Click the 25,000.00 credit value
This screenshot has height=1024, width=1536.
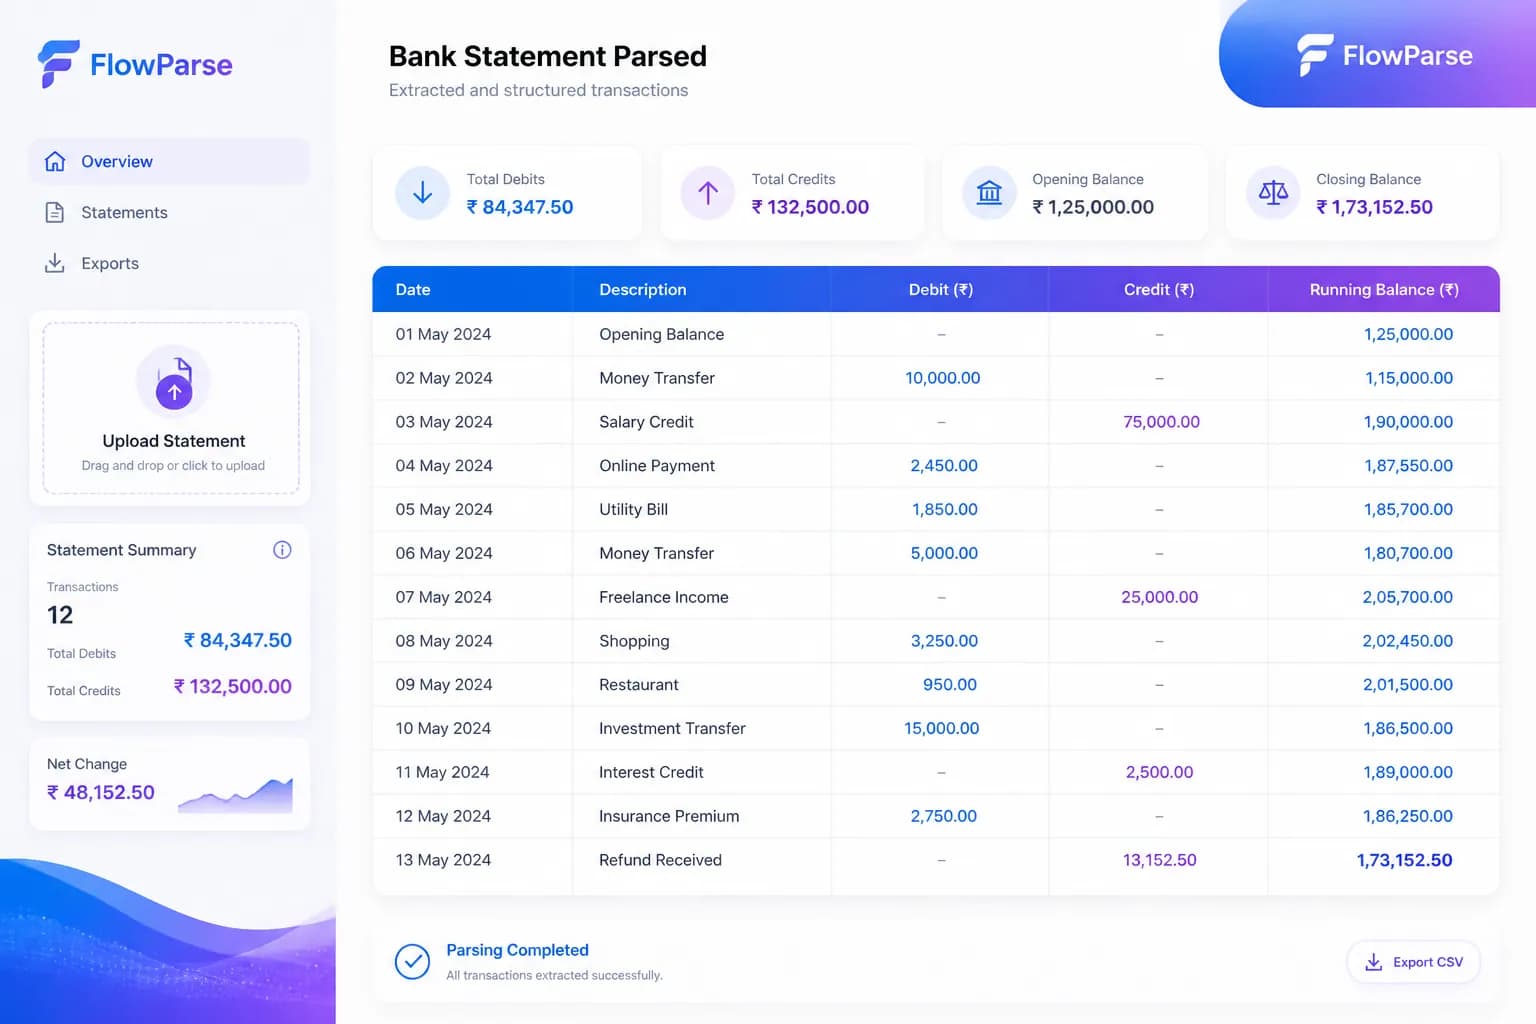pyautogui.click(x=1160, y=597)
